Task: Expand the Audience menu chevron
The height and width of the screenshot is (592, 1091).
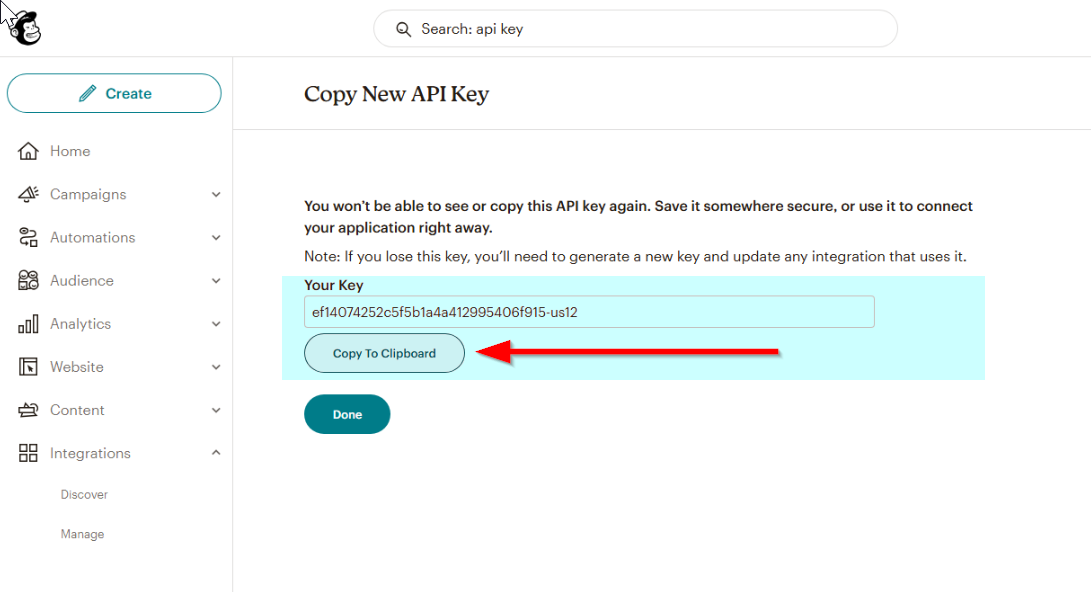Action: point(216,281)
